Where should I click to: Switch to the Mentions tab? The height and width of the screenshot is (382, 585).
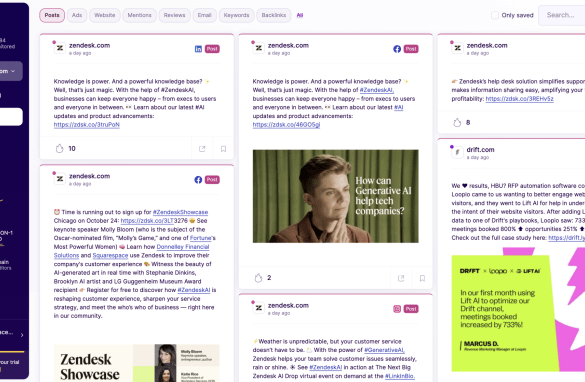pos(139,15)
